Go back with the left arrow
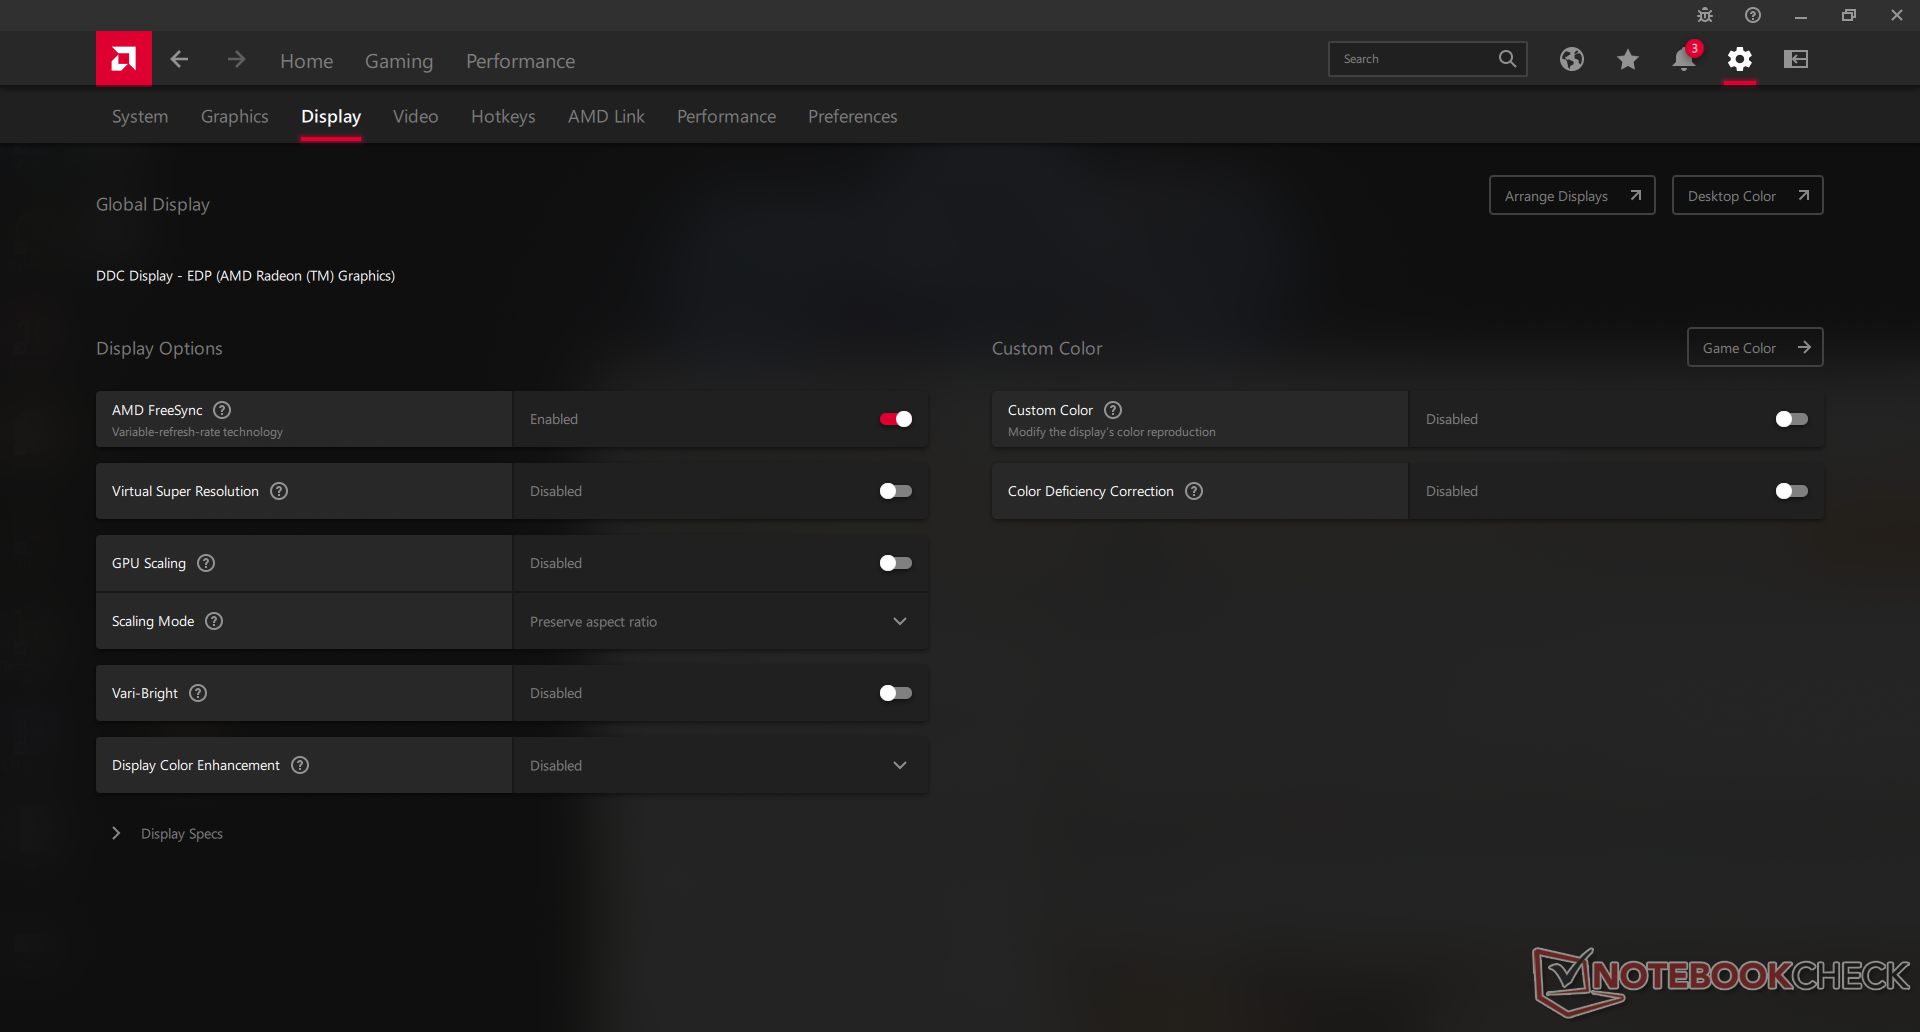Screen dimensions: 1920x1032 (179, 60)
